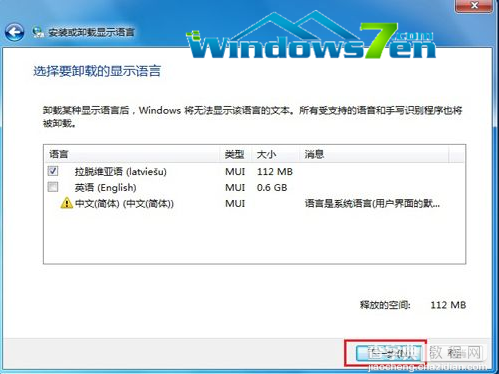Check the 英语 (English) checkbox
The width and height of the screenshot is (499, 374).
[53, 187]
